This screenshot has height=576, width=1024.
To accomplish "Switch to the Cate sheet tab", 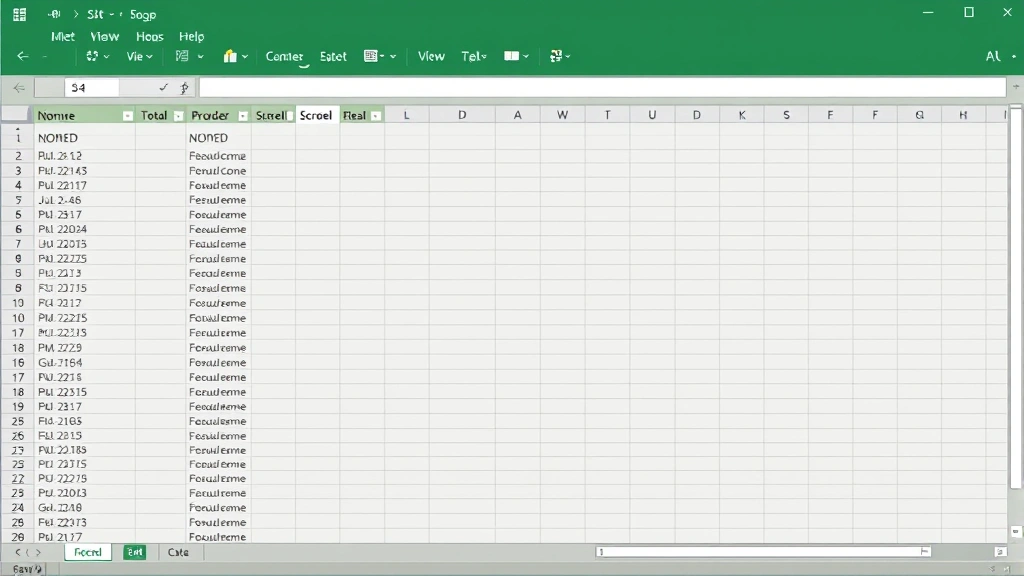I will pyautogui.click(x=178, y=551).
